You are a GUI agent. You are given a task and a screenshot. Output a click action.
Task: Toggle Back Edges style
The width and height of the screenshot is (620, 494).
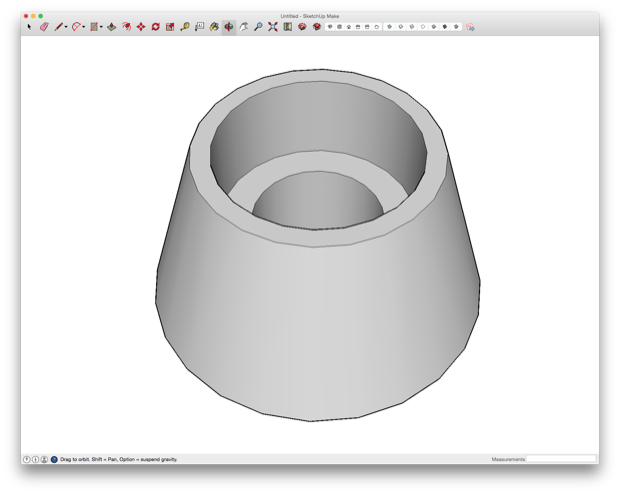(401, 27)
